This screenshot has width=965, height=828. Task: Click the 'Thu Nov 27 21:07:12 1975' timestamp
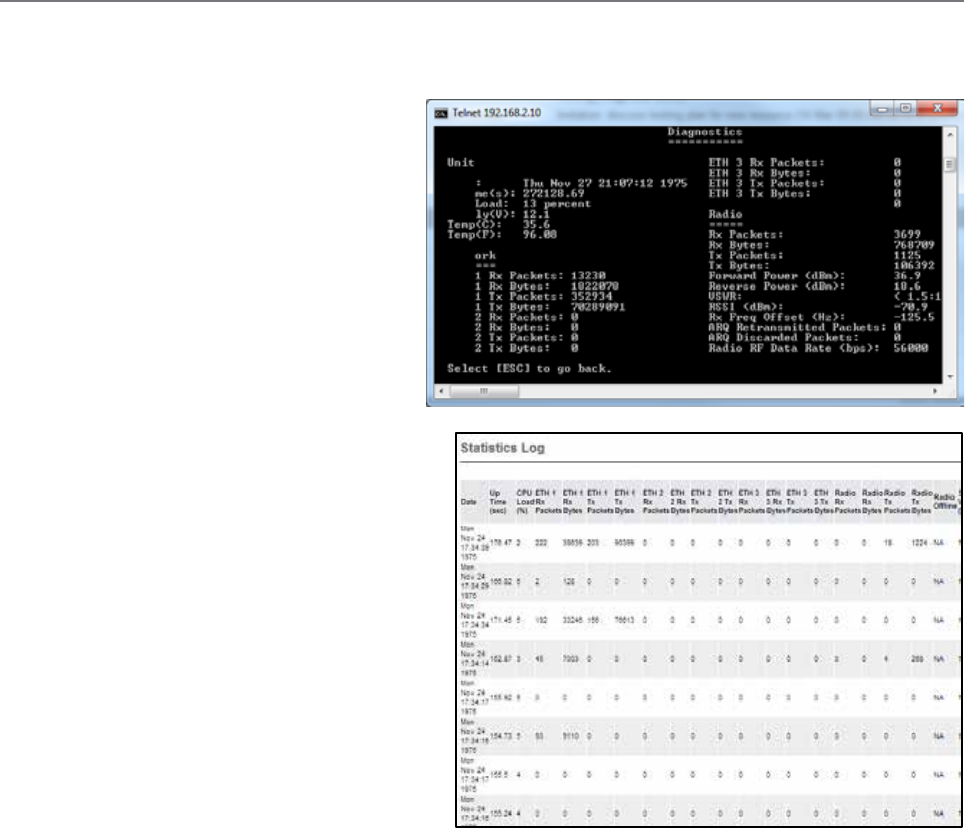pyautogui.click(x=605, y=183)
